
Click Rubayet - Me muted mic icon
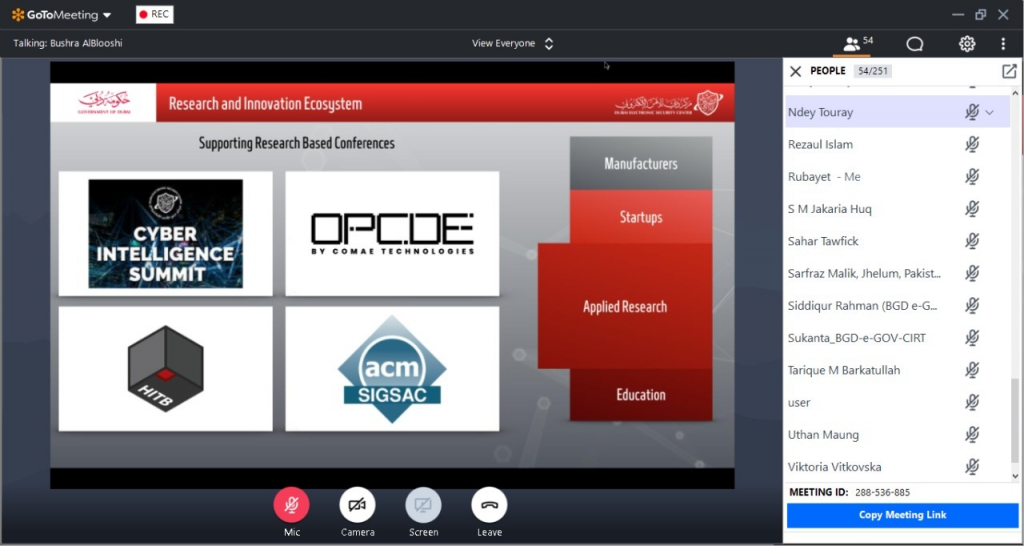tap(972, 176)
